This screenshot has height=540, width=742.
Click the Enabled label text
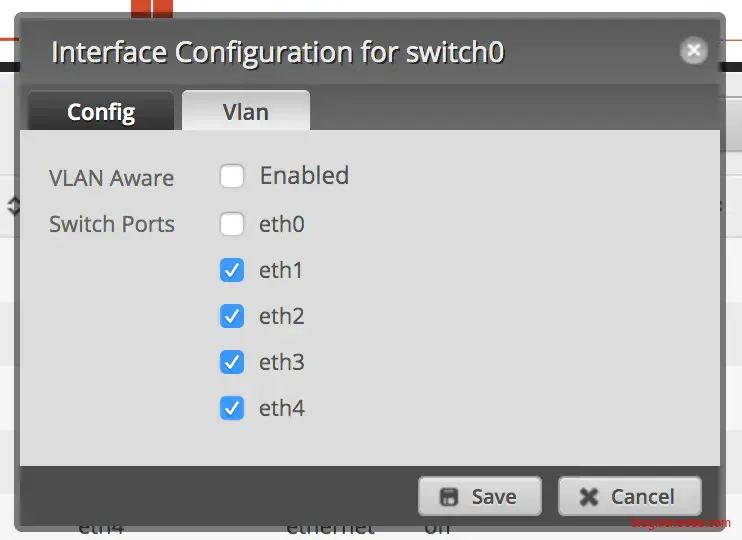click(304, 176)
